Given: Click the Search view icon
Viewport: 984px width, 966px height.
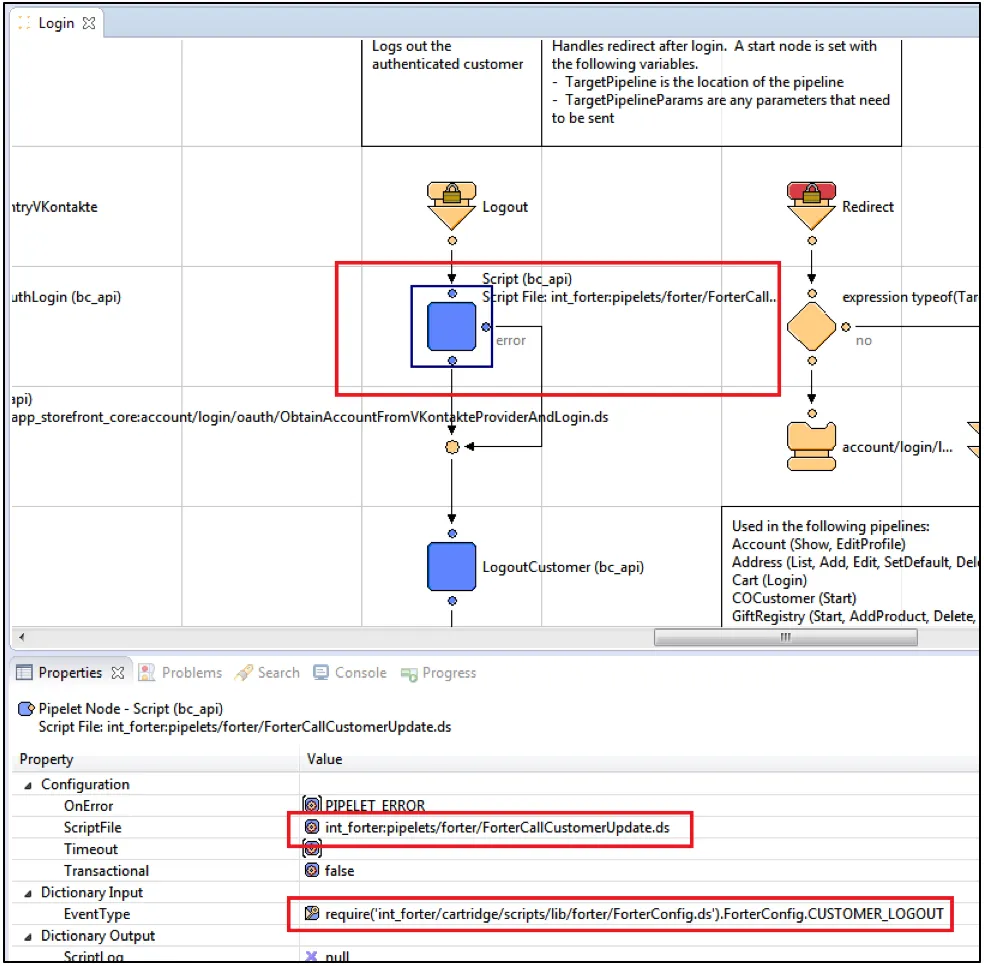Looking at the screenshot, I should click(243, 673).
